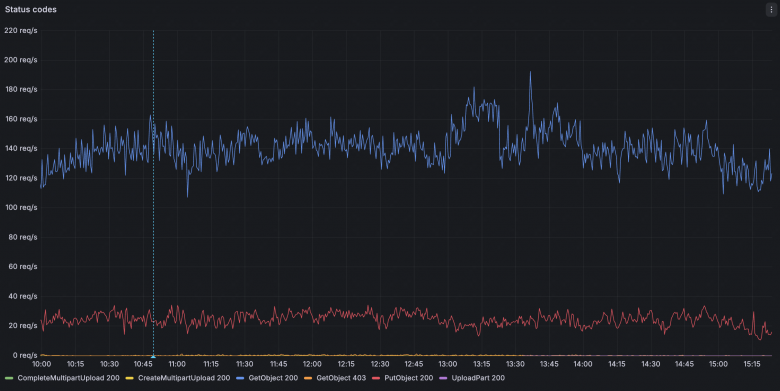Toggle GetObject 403 series in legend
The width and height of the screenshot is (780, 391).
pyautogui.click(x=341, y=378)
